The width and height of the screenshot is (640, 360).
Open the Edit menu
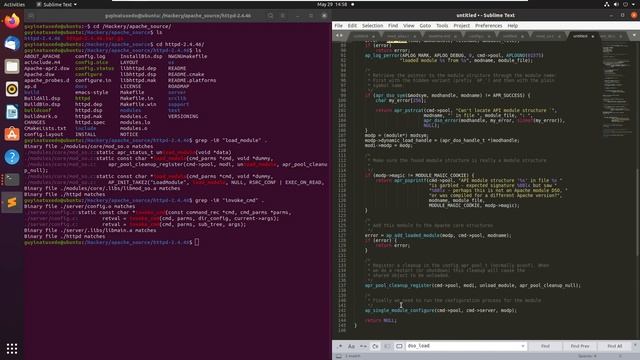click(x=352, y=25)
